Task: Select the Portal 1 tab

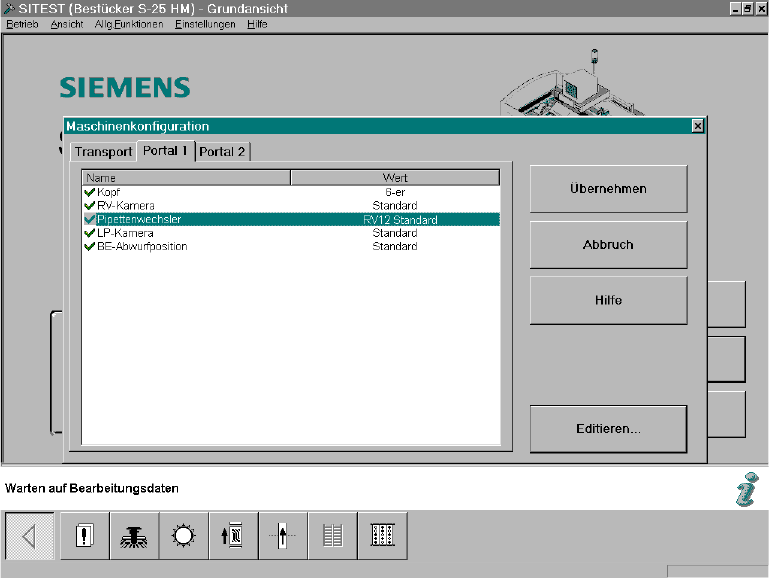Action: pyautogui.click(x=165, y=151)
